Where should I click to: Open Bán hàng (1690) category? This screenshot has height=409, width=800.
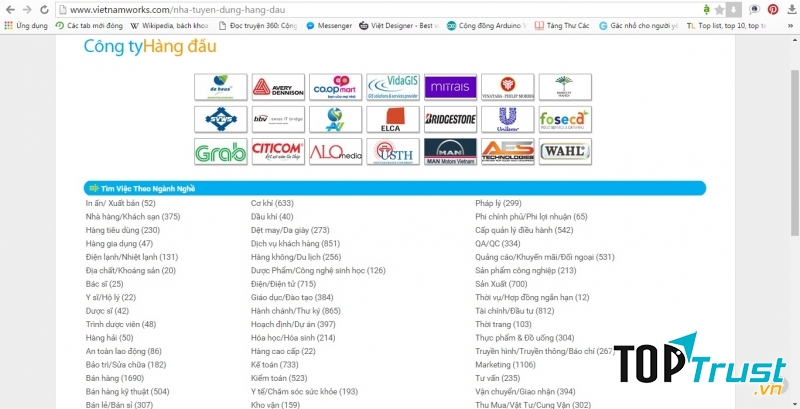(x=115, y=378)
